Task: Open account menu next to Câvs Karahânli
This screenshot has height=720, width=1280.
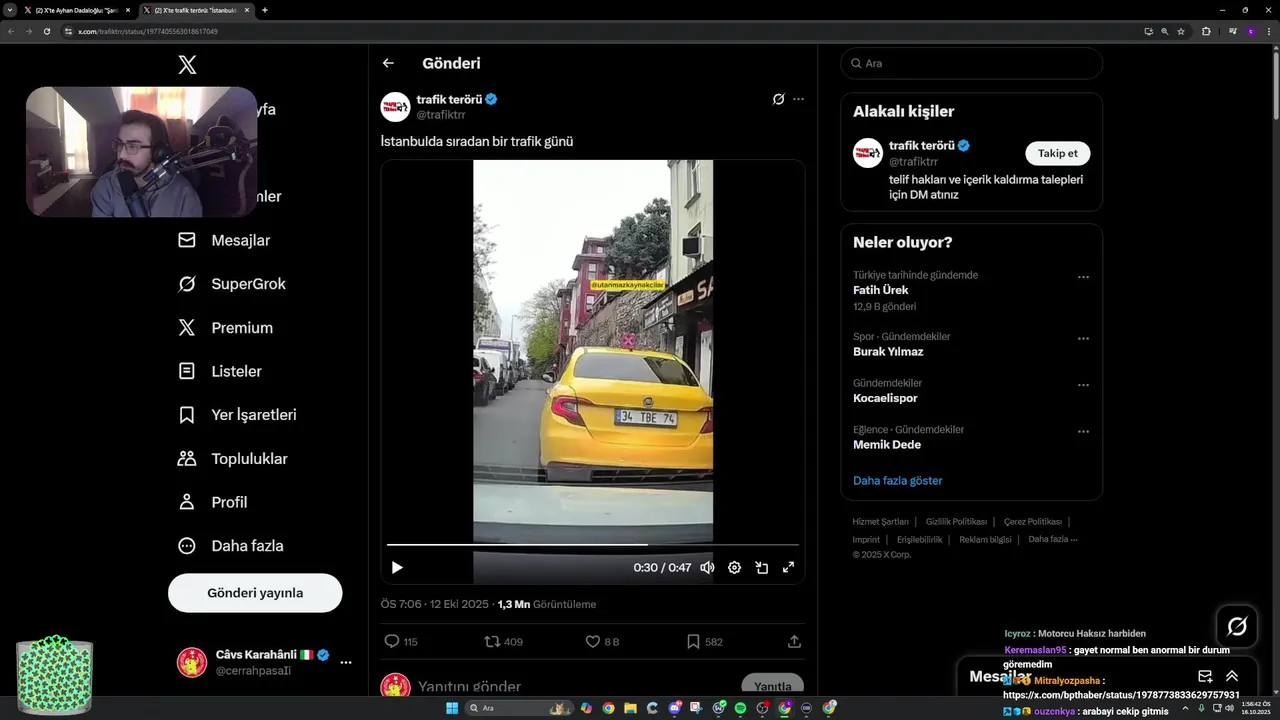Action: click(346, 662)
